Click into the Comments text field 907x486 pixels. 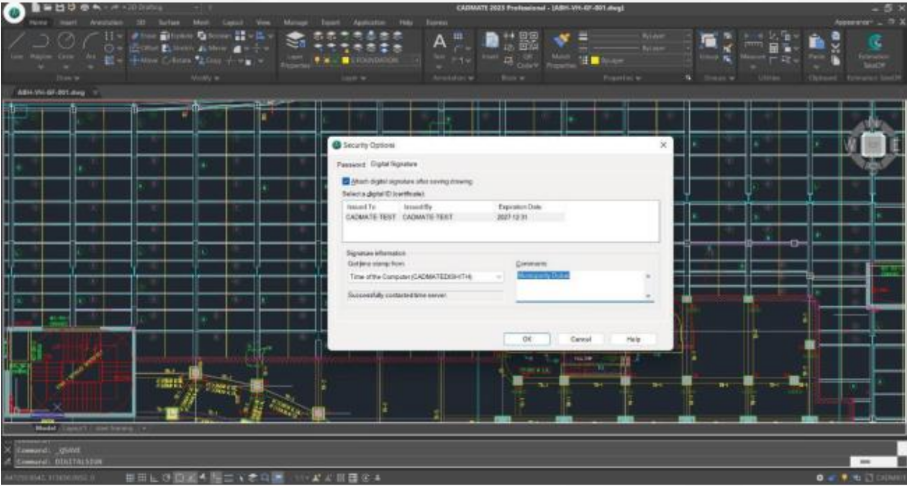click(580, 284)
